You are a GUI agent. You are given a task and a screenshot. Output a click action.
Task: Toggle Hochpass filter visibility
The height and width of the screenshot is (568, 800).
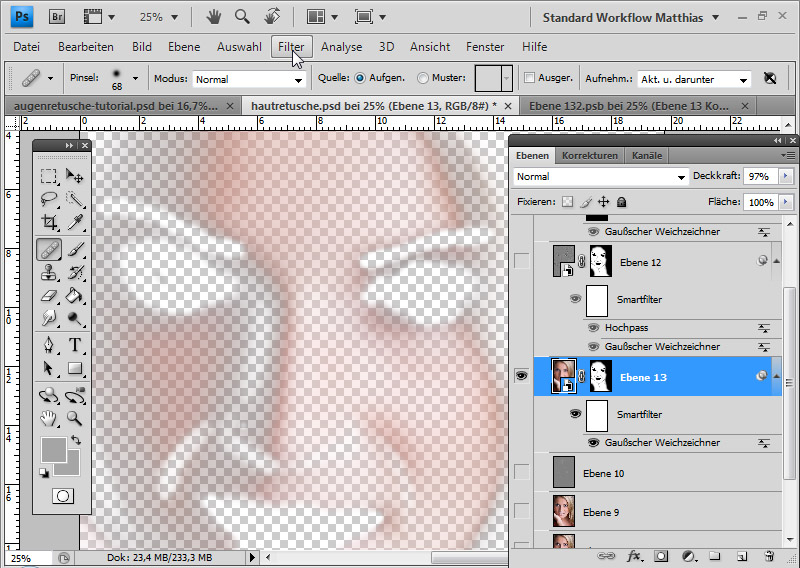pos(593,328)
